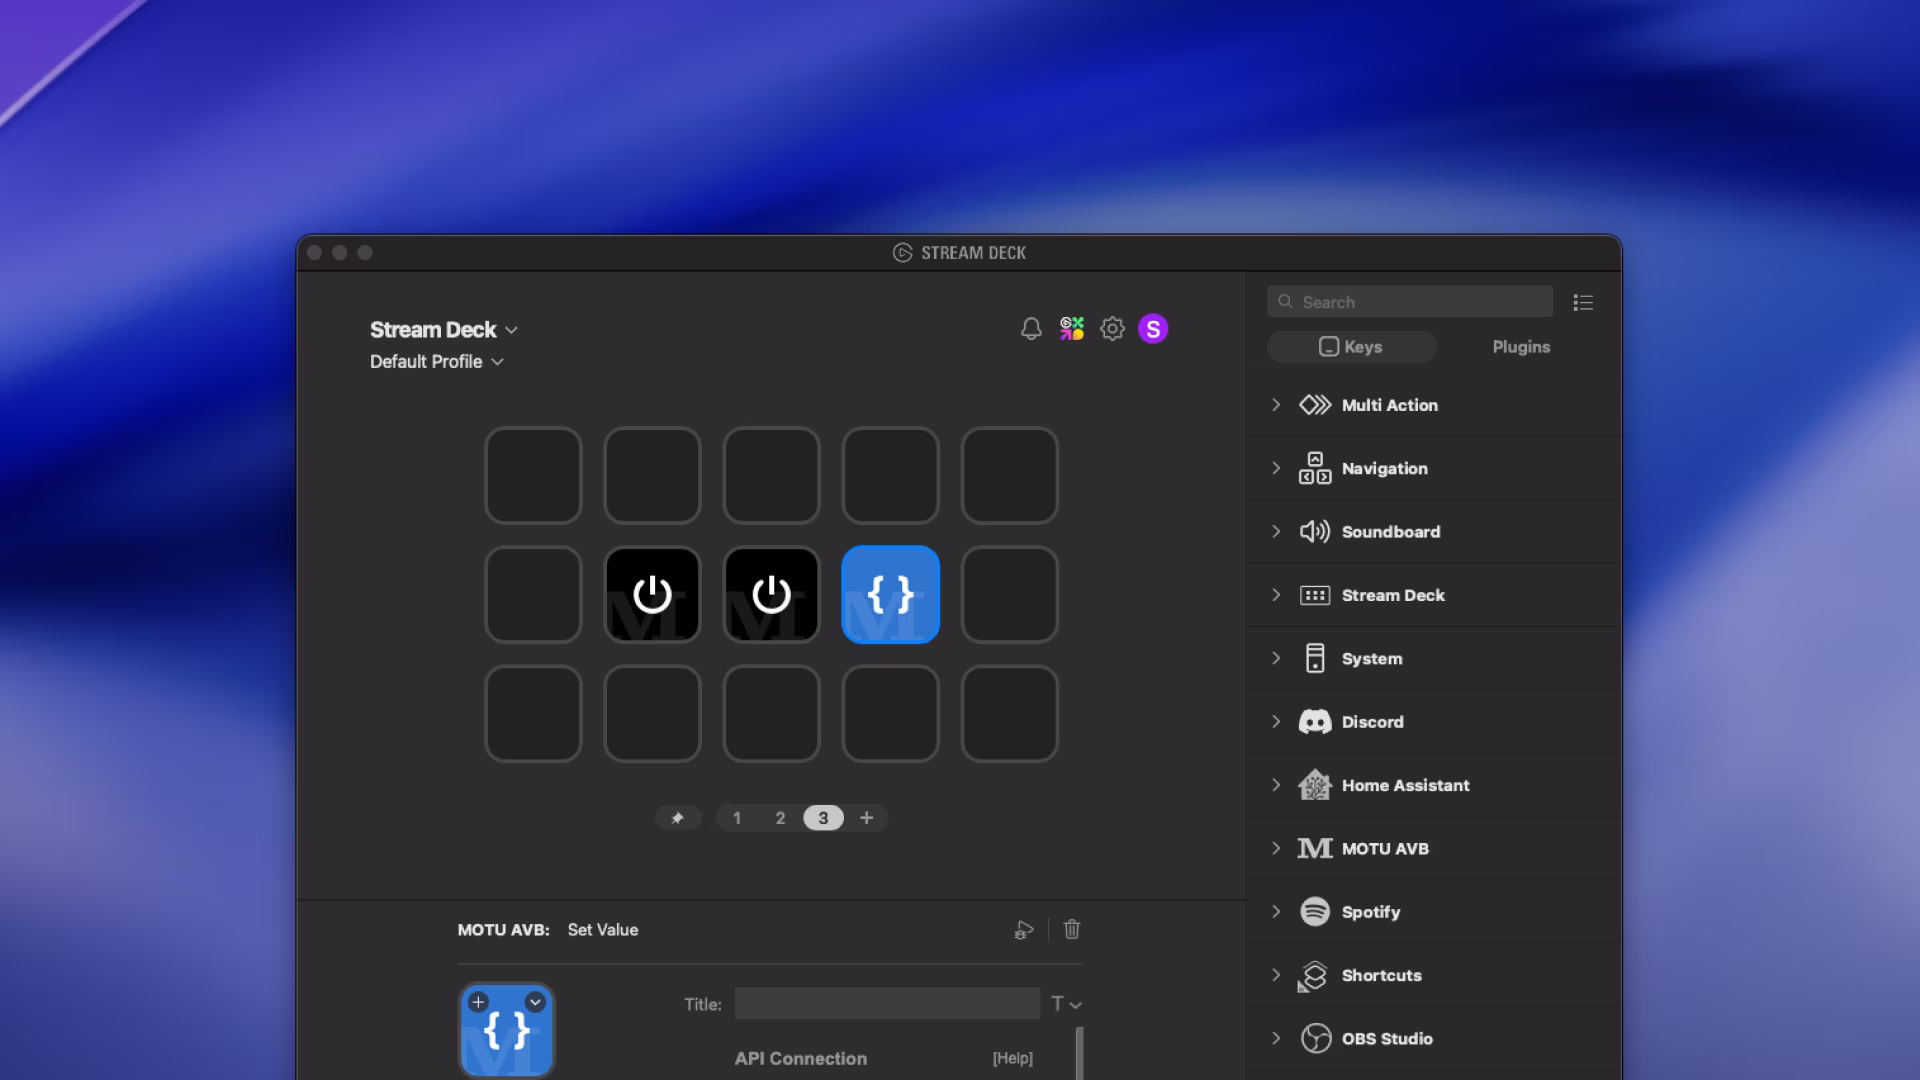Select the first MOTU power key
The image size is (1920, 1080).
(x=652, y=594)
